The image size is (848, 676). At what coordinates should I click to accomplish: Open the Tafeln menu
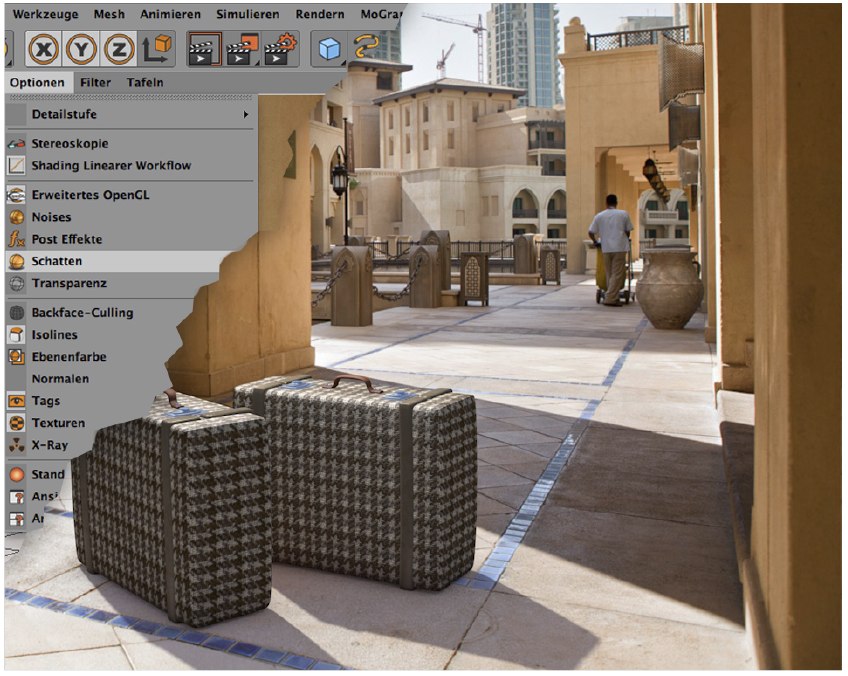[145, 82]
